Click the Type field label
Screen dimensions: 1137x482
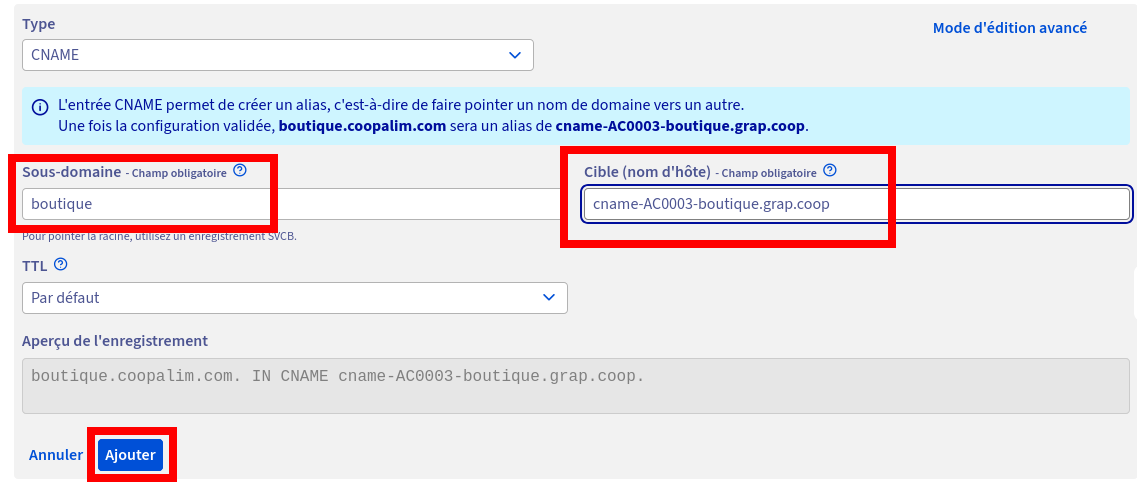click(x=39, y=23)
